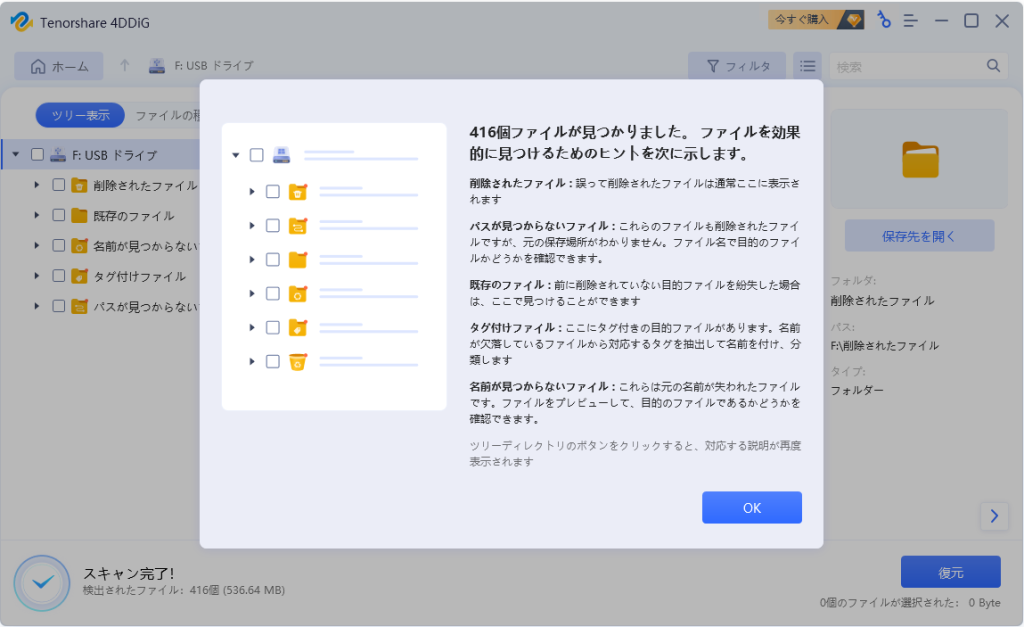The width and height of the screenshot is (1024, 627).
Task: Check the タグ付けファイル checkbox
Action: tap(58, 276)
